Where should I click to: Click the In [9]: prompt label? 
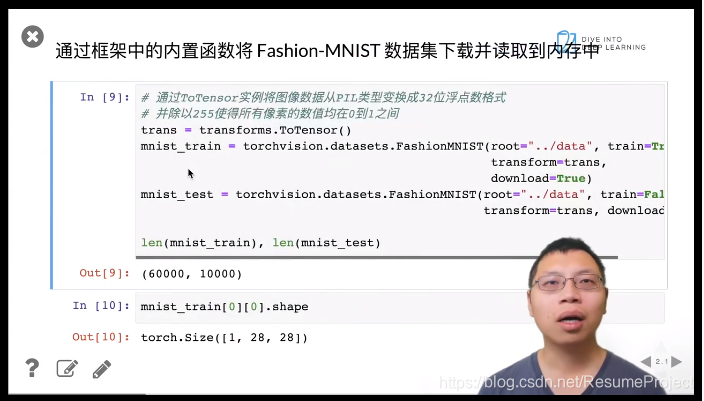point(105,97)
